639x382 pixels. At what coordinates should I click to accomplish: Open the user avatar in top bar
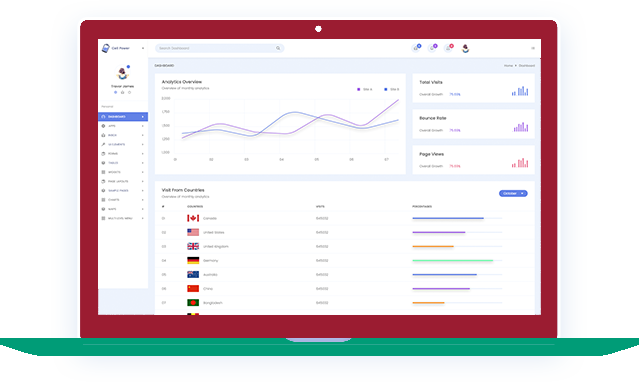coord(465,49)
